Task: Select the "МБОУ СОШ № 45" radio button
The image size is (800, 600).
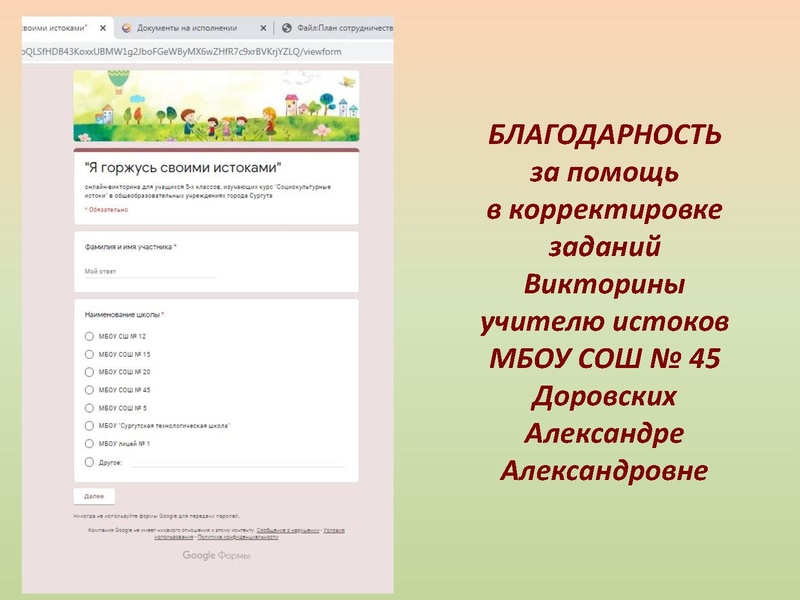Action: (x=88, y=388)
